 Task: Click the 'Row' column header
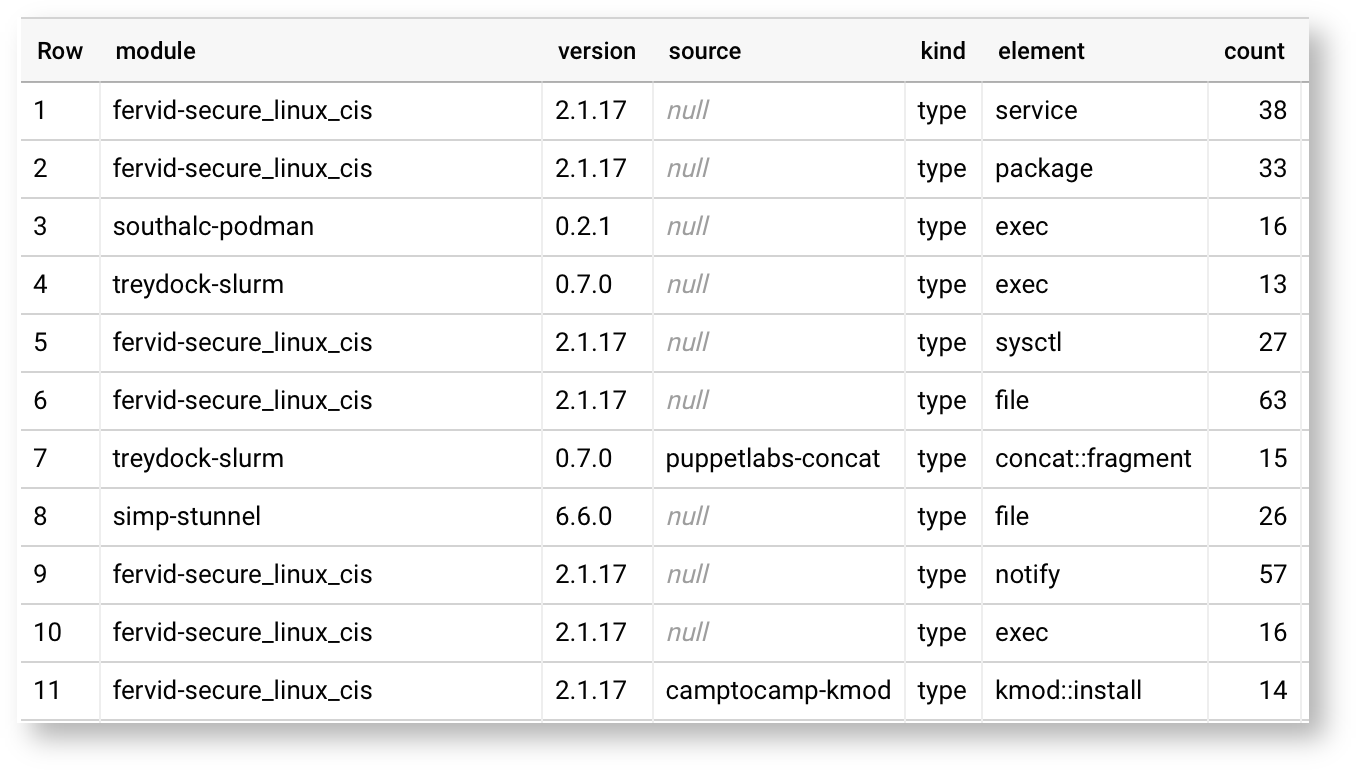[x=60, y=51]
